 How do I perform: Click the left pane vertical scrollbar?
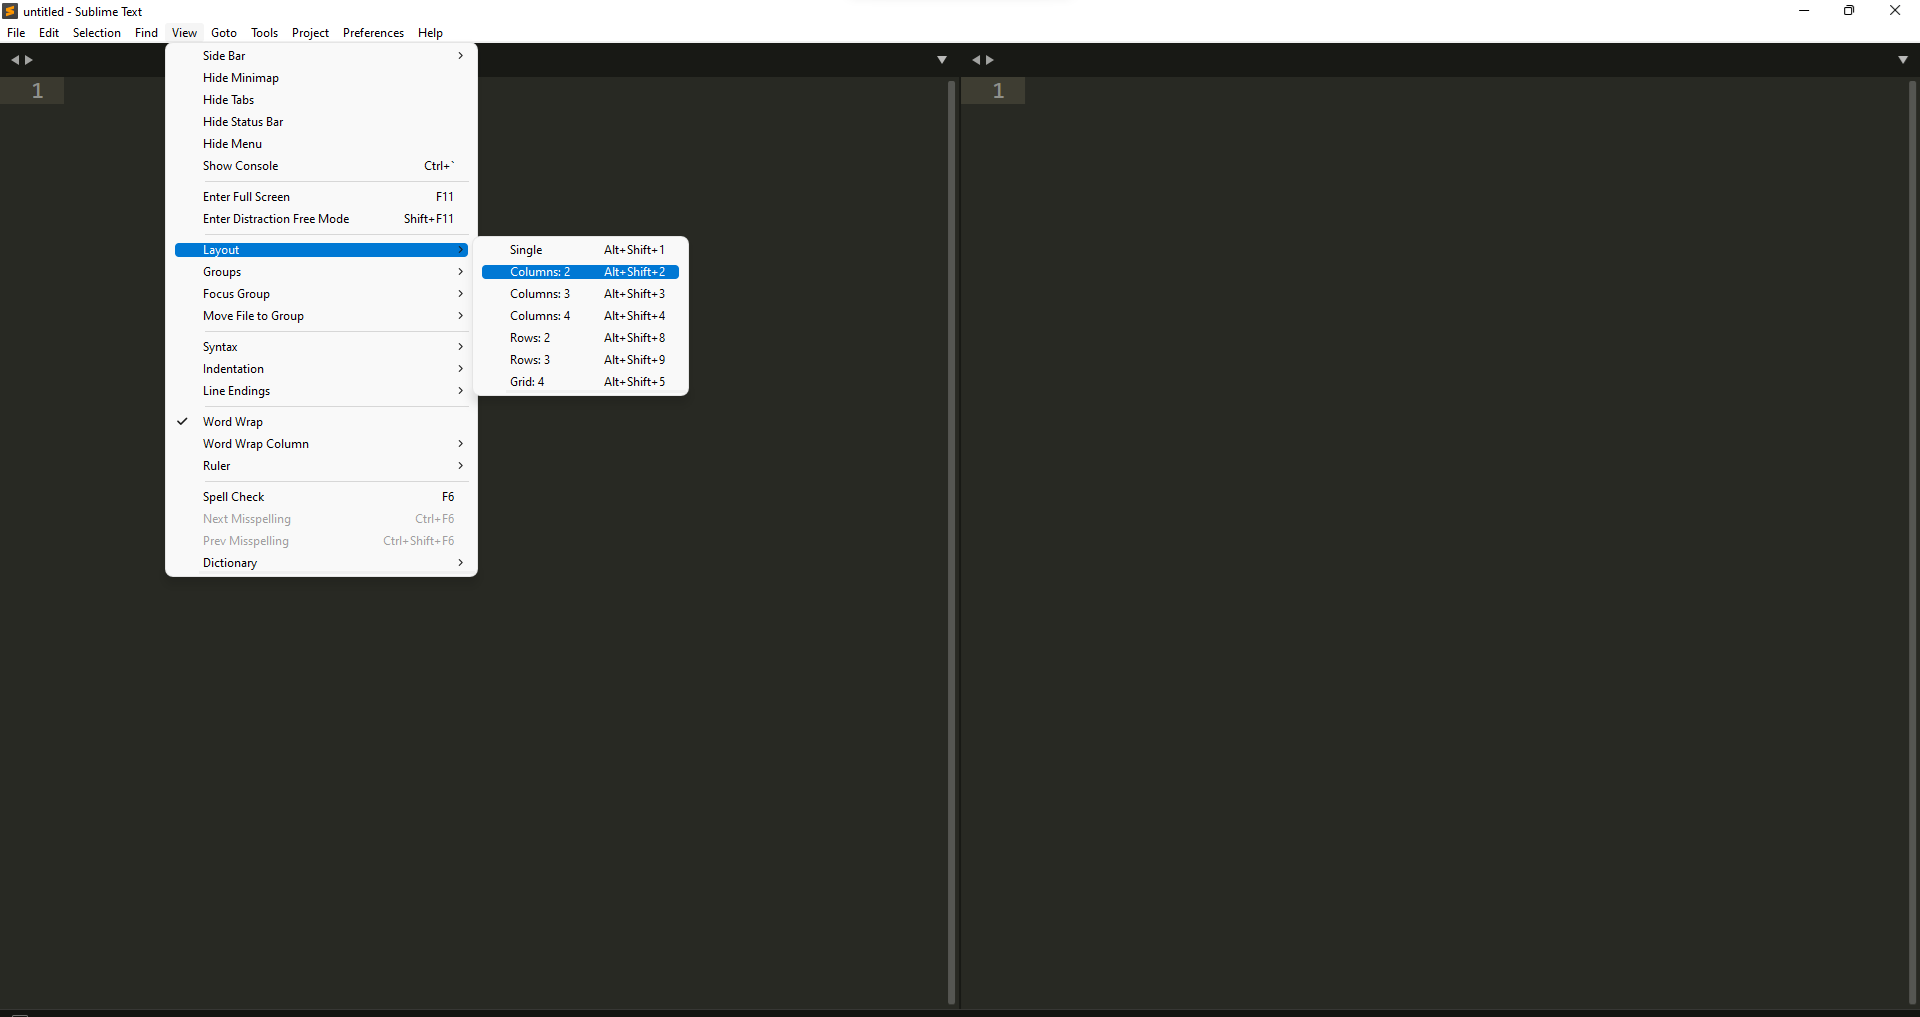pos(951,540)
